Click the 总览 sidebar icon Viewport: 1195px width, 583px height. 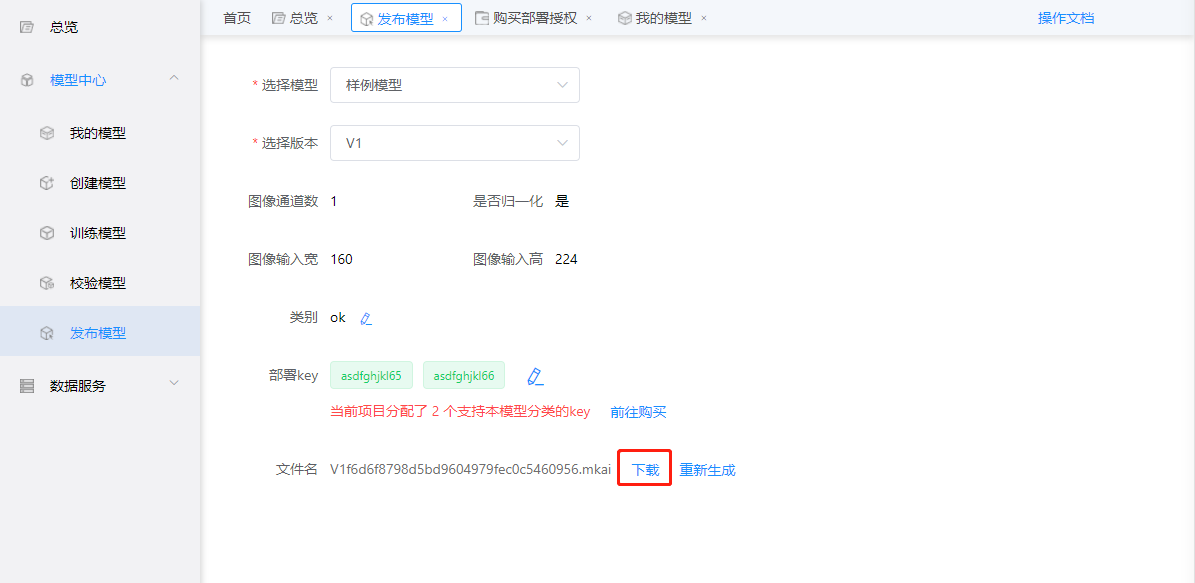[27, 27]
